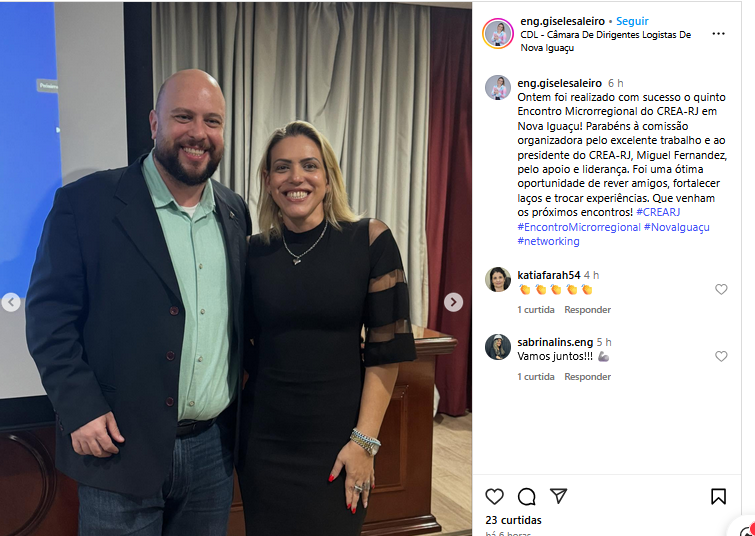The image size is (755, 536).
Task: Open the comment bubble icon
Action: coord(526,497)
